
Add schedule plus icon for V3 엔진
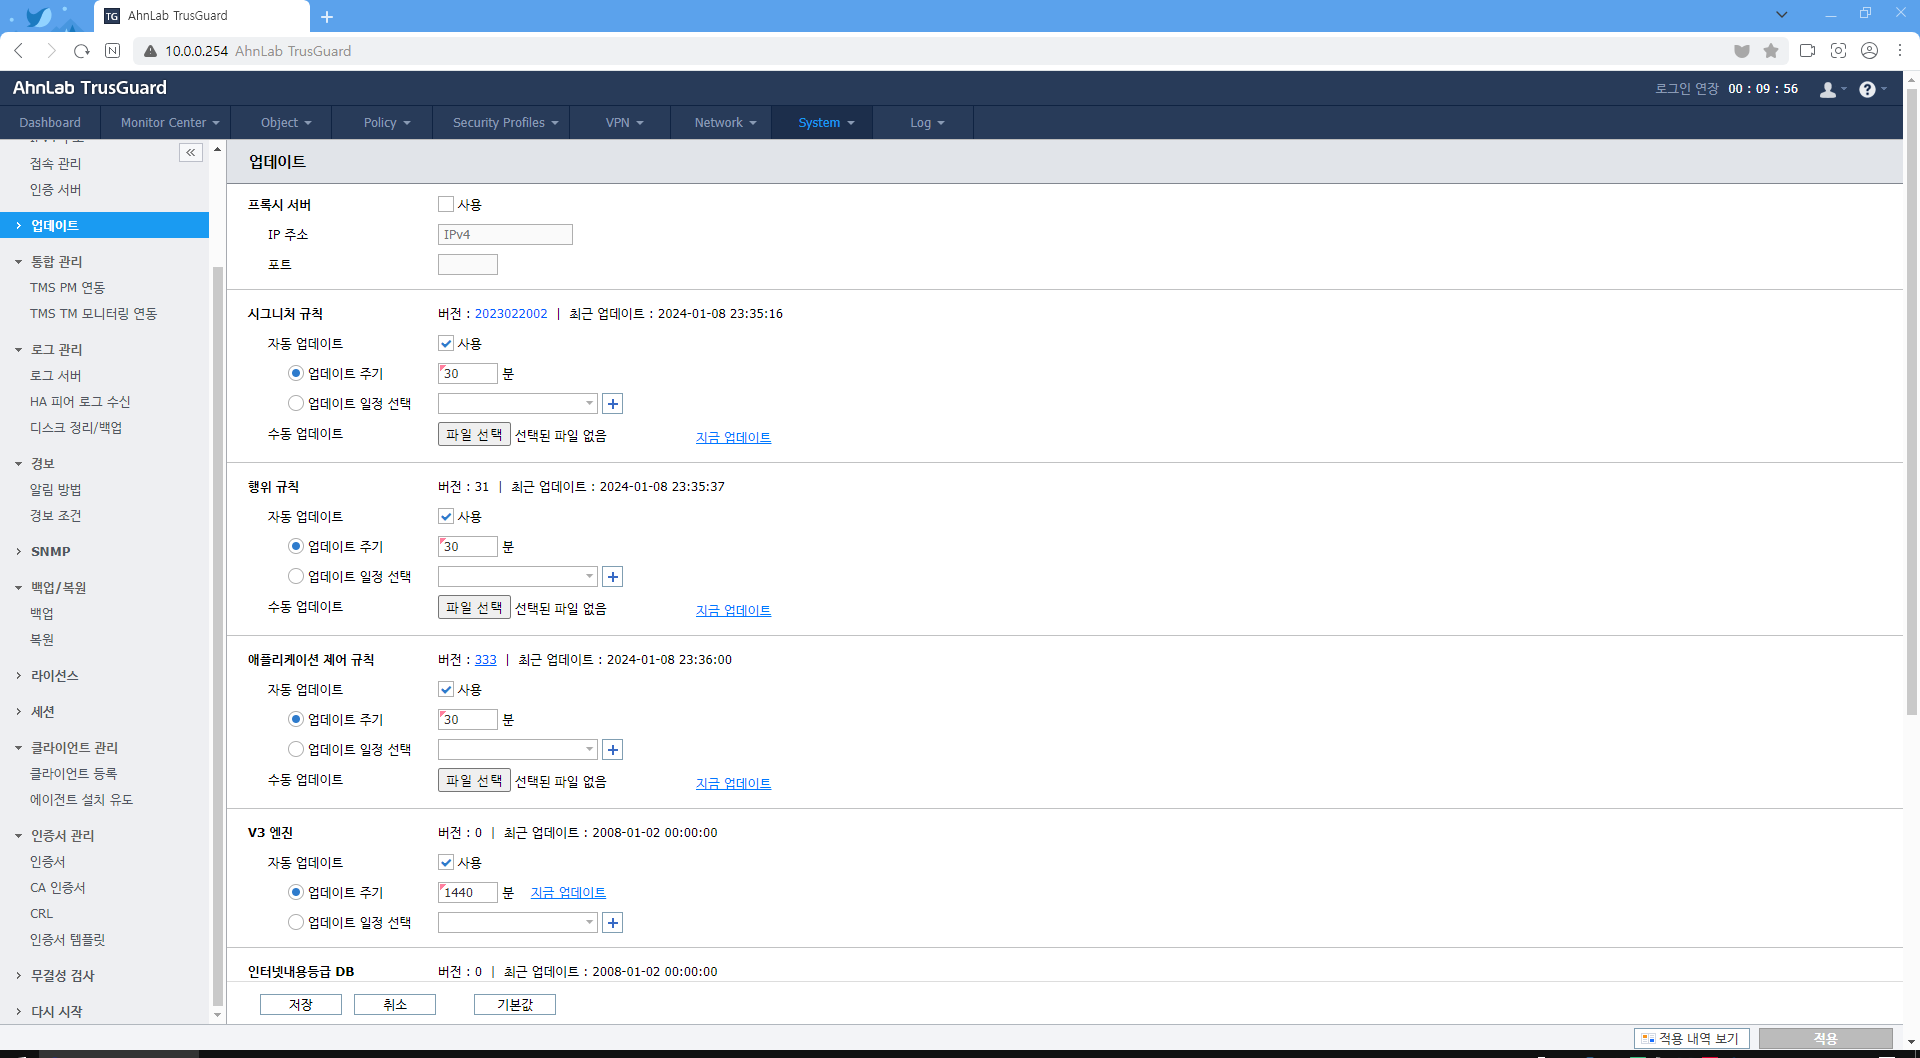click(x=613, y=923)
